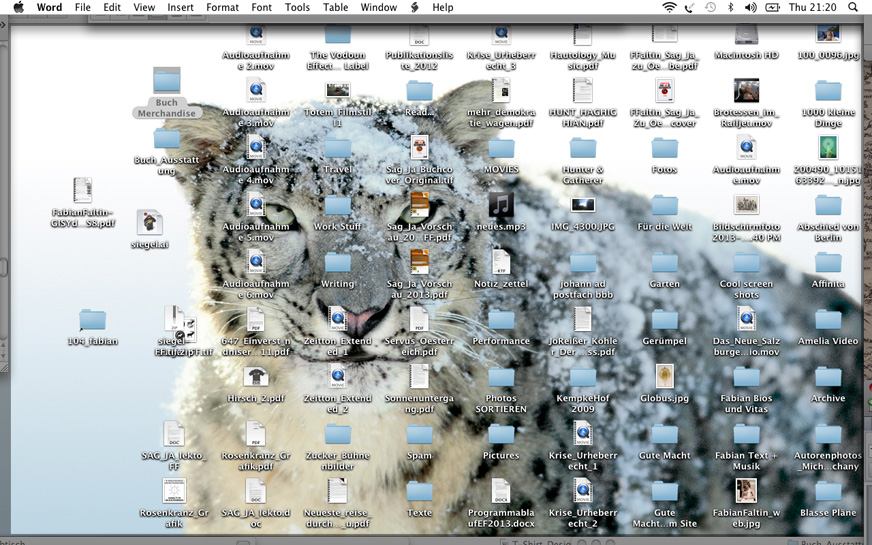The image size is (872, 545).
Task: Open the Table menu
Action: (336, 8)
